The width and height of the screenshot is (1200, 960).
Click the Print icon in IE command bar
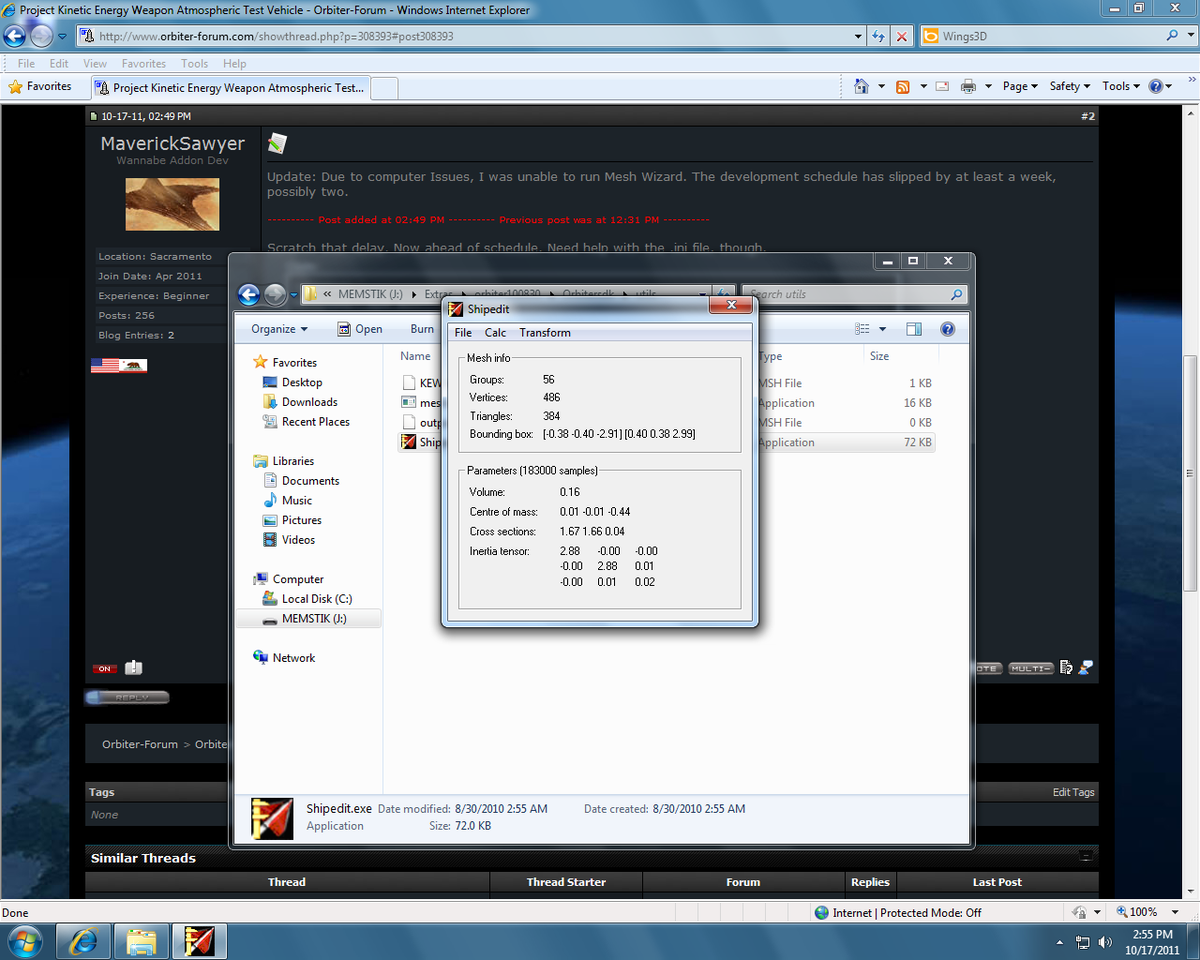968,87
